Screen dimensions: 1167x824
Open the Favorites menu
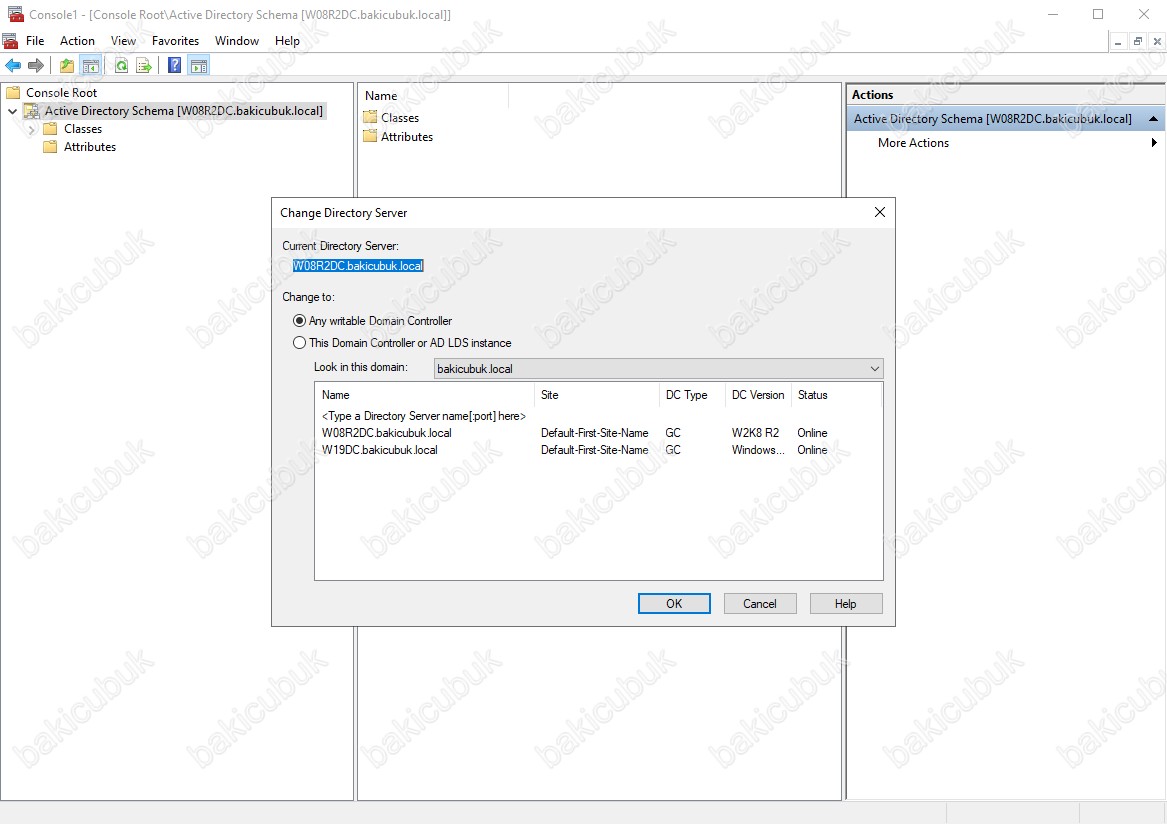pyautogui.click(x=176, y=41)
